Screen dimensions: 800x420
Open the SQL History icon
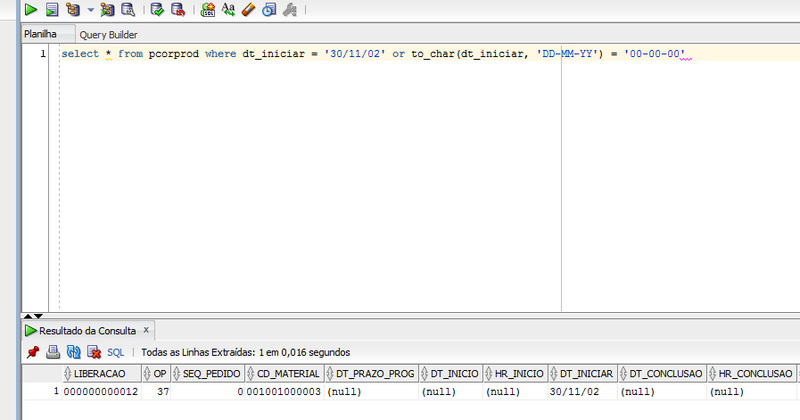tap(269, 10)
